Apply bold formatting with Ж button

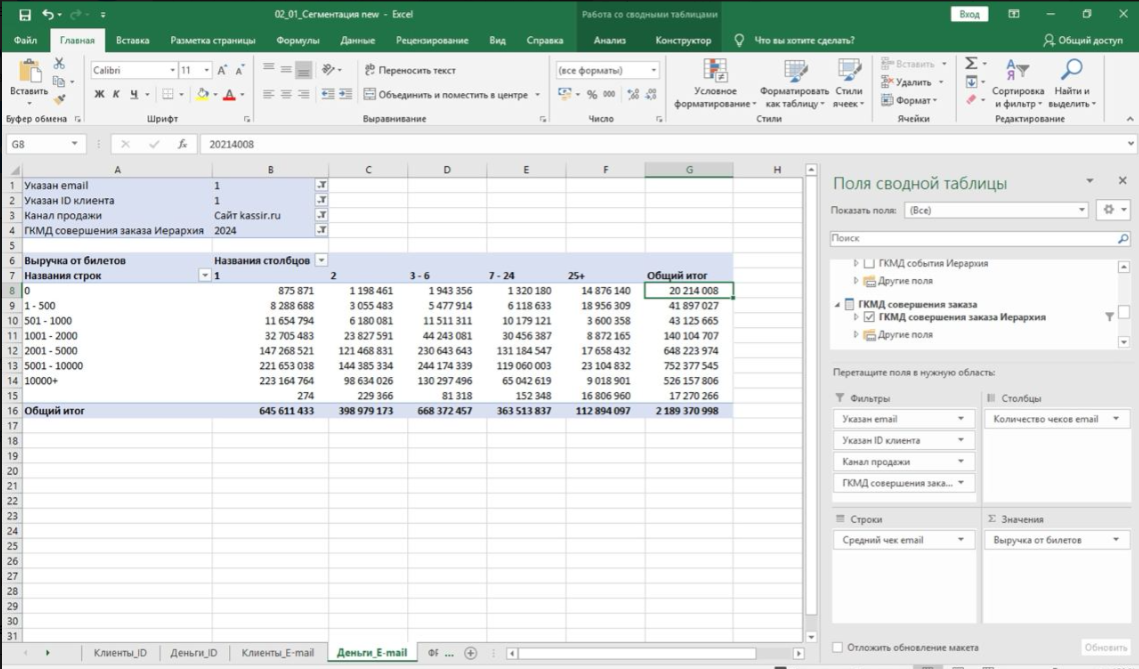[x=100, y=95]
